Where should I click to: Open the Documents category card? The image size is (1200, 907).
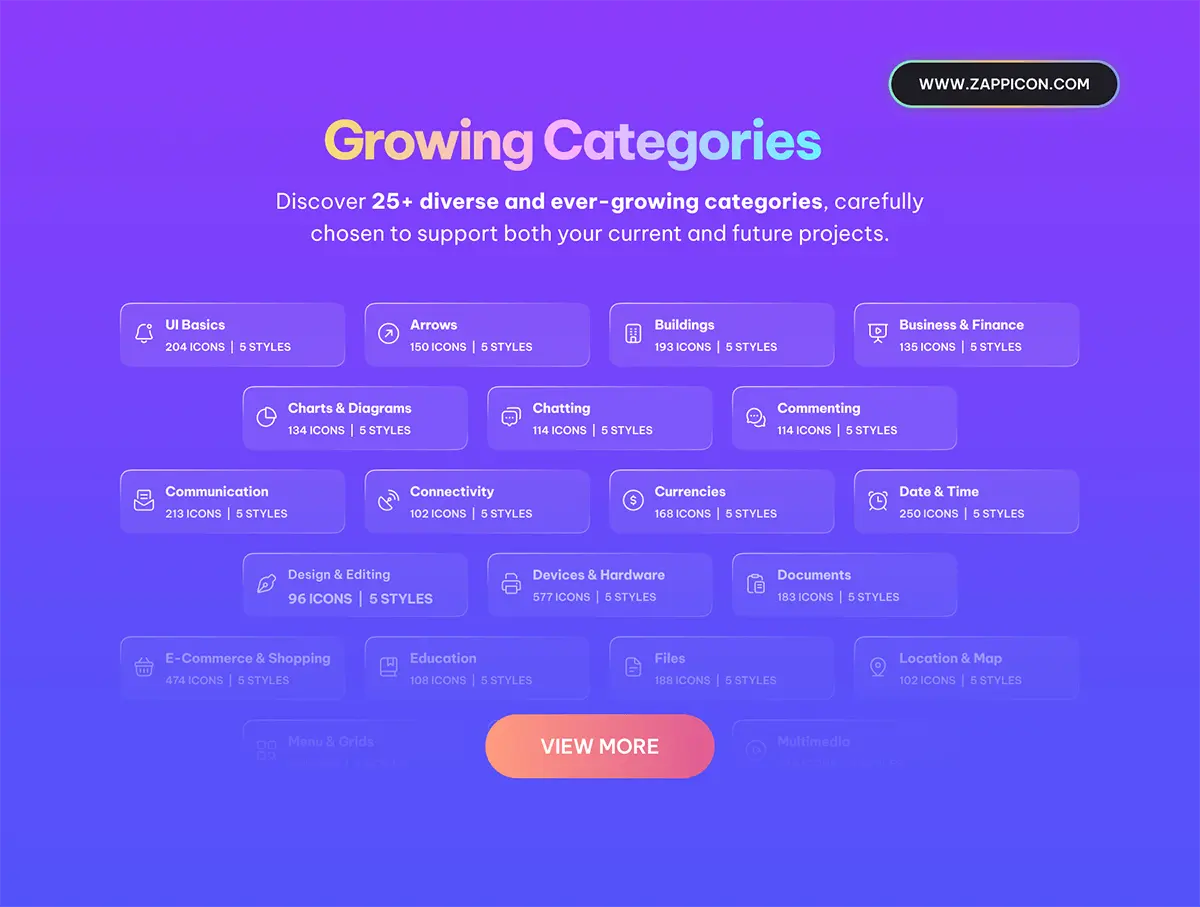(844, 585)
